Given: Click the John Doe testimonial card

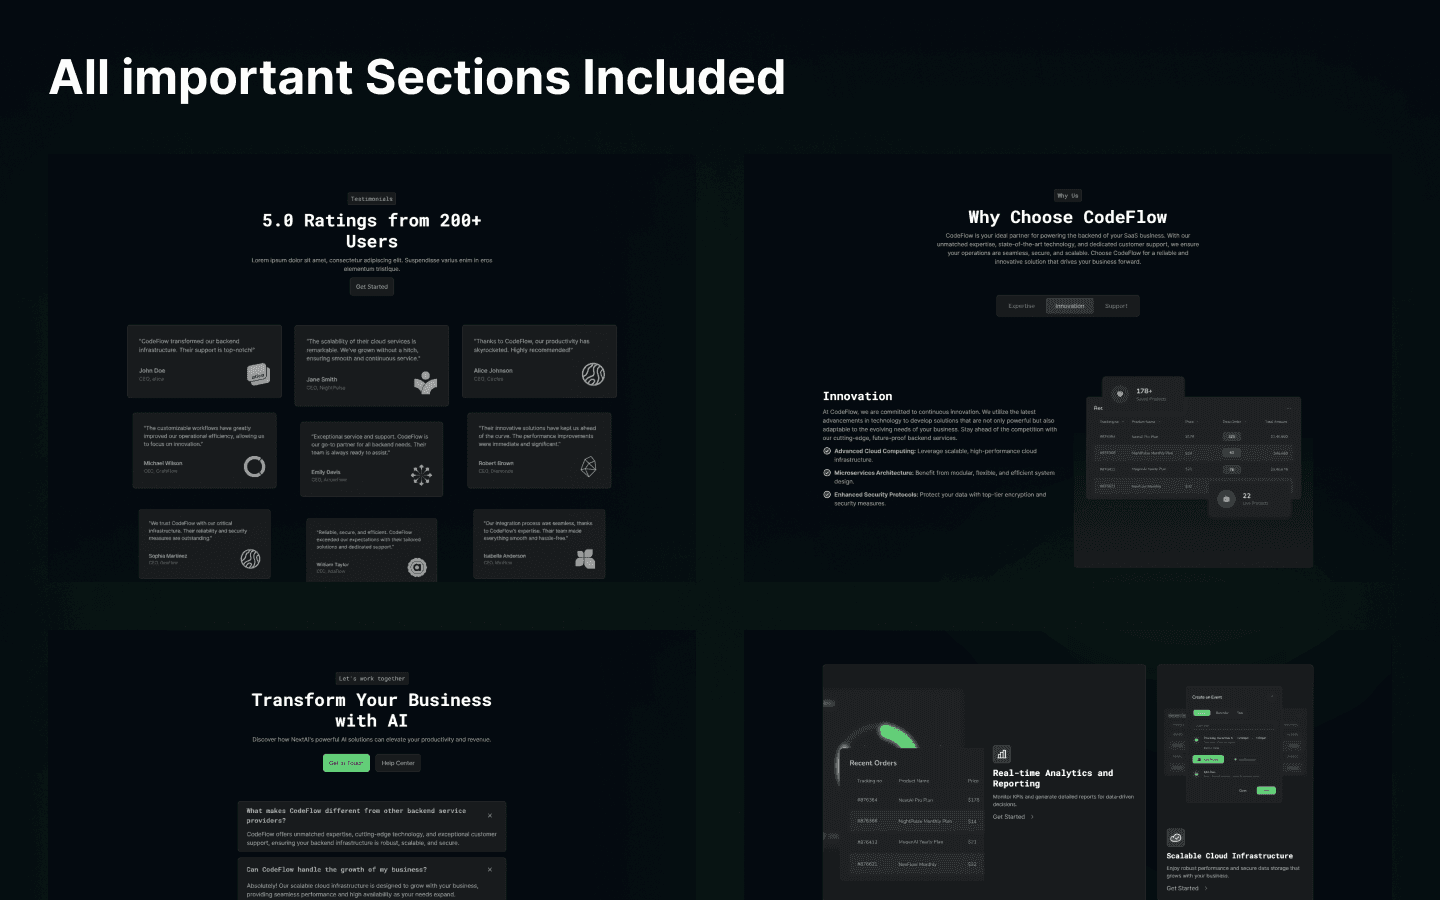Looking at the screenshot, I should pyautogui.click(x=204, y=361).
